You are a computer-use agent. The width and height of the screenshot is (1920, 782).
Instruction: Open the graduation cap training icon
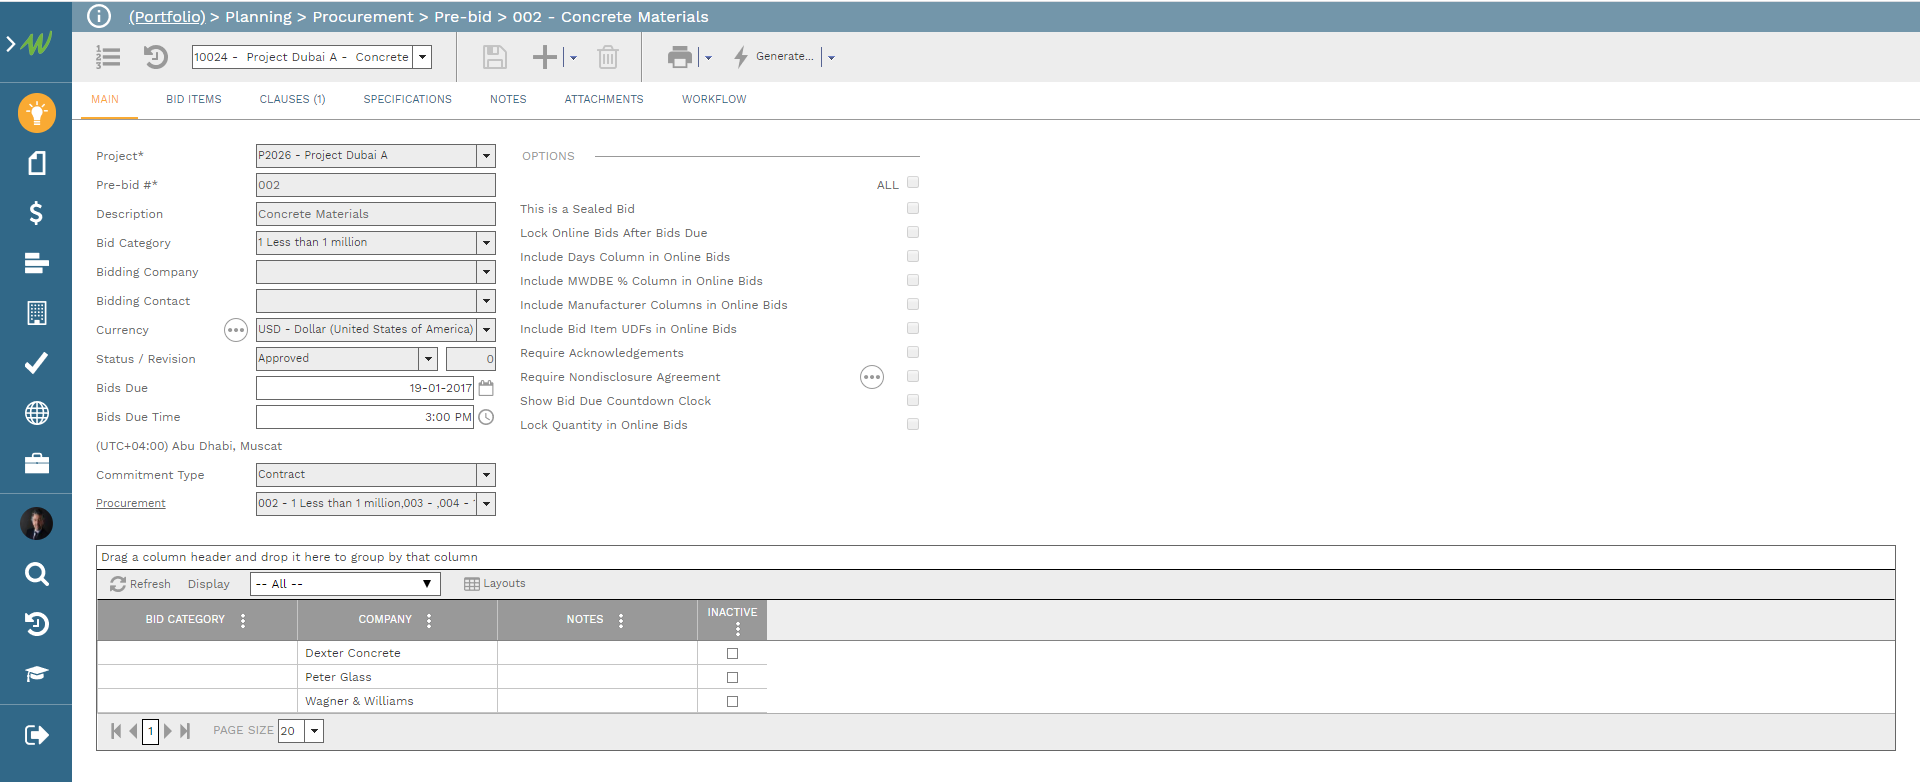(36, 674)
